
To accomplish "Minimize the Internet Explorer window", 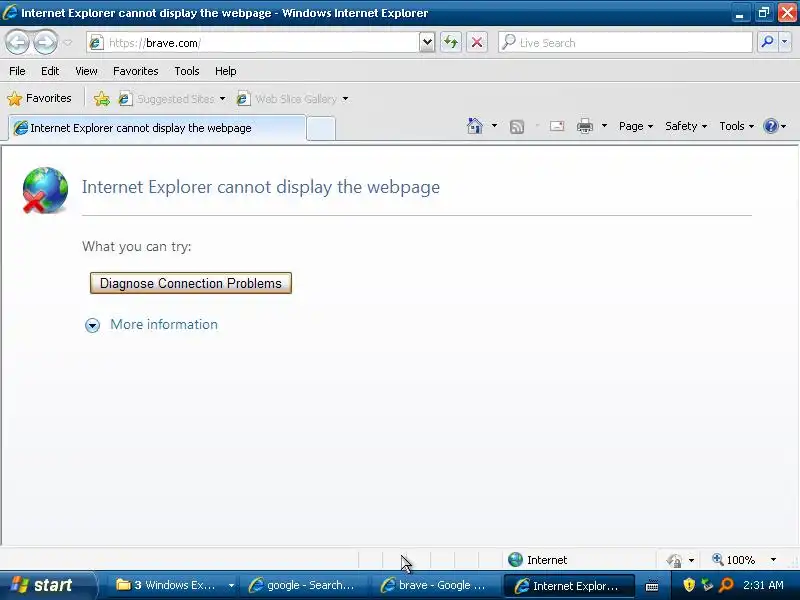I will pyautogui.click(x=739, y=13).
